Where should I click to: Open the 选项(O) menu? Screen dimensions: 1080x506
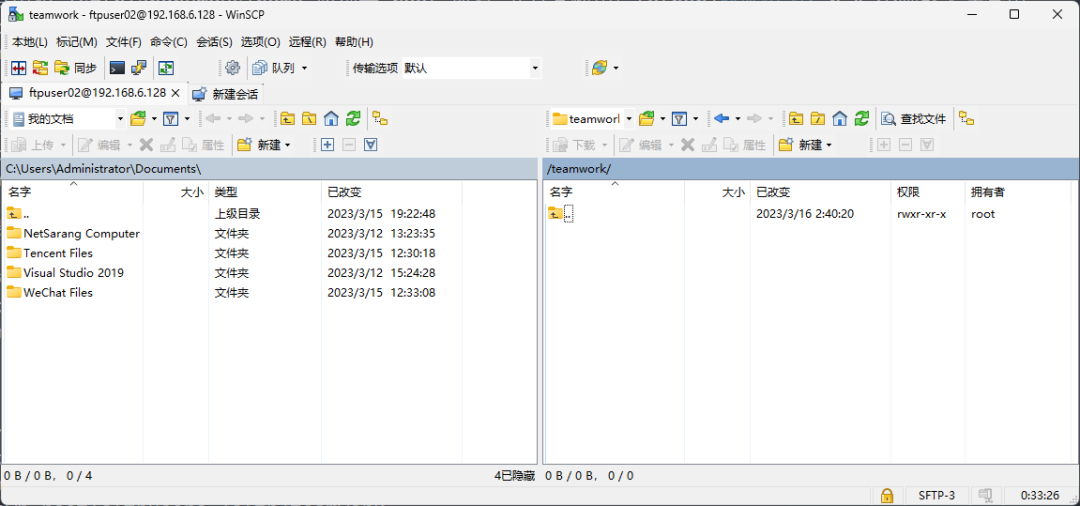pyautogui.click(x=260, y=42)
